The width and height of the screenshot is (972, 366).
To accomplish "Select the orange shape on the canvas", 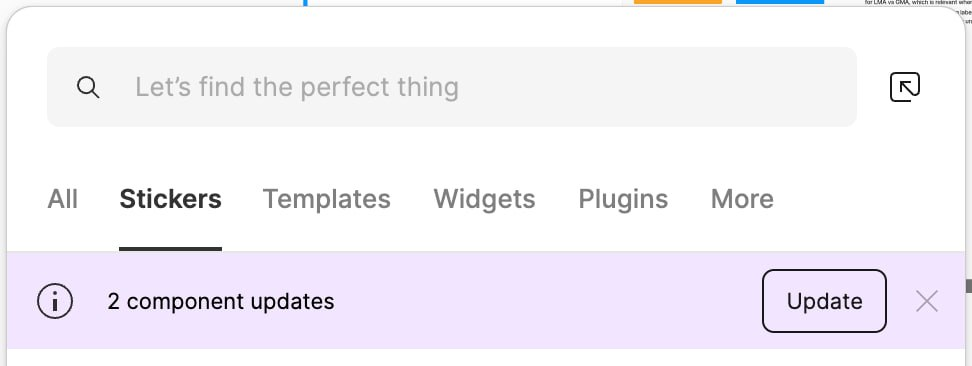I will (678, 2).
